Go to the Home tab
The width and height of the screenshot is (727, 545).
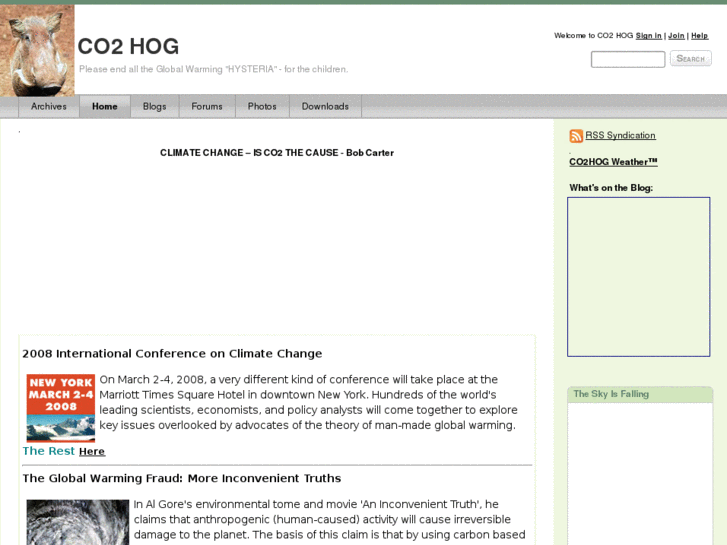pos(105,106)
